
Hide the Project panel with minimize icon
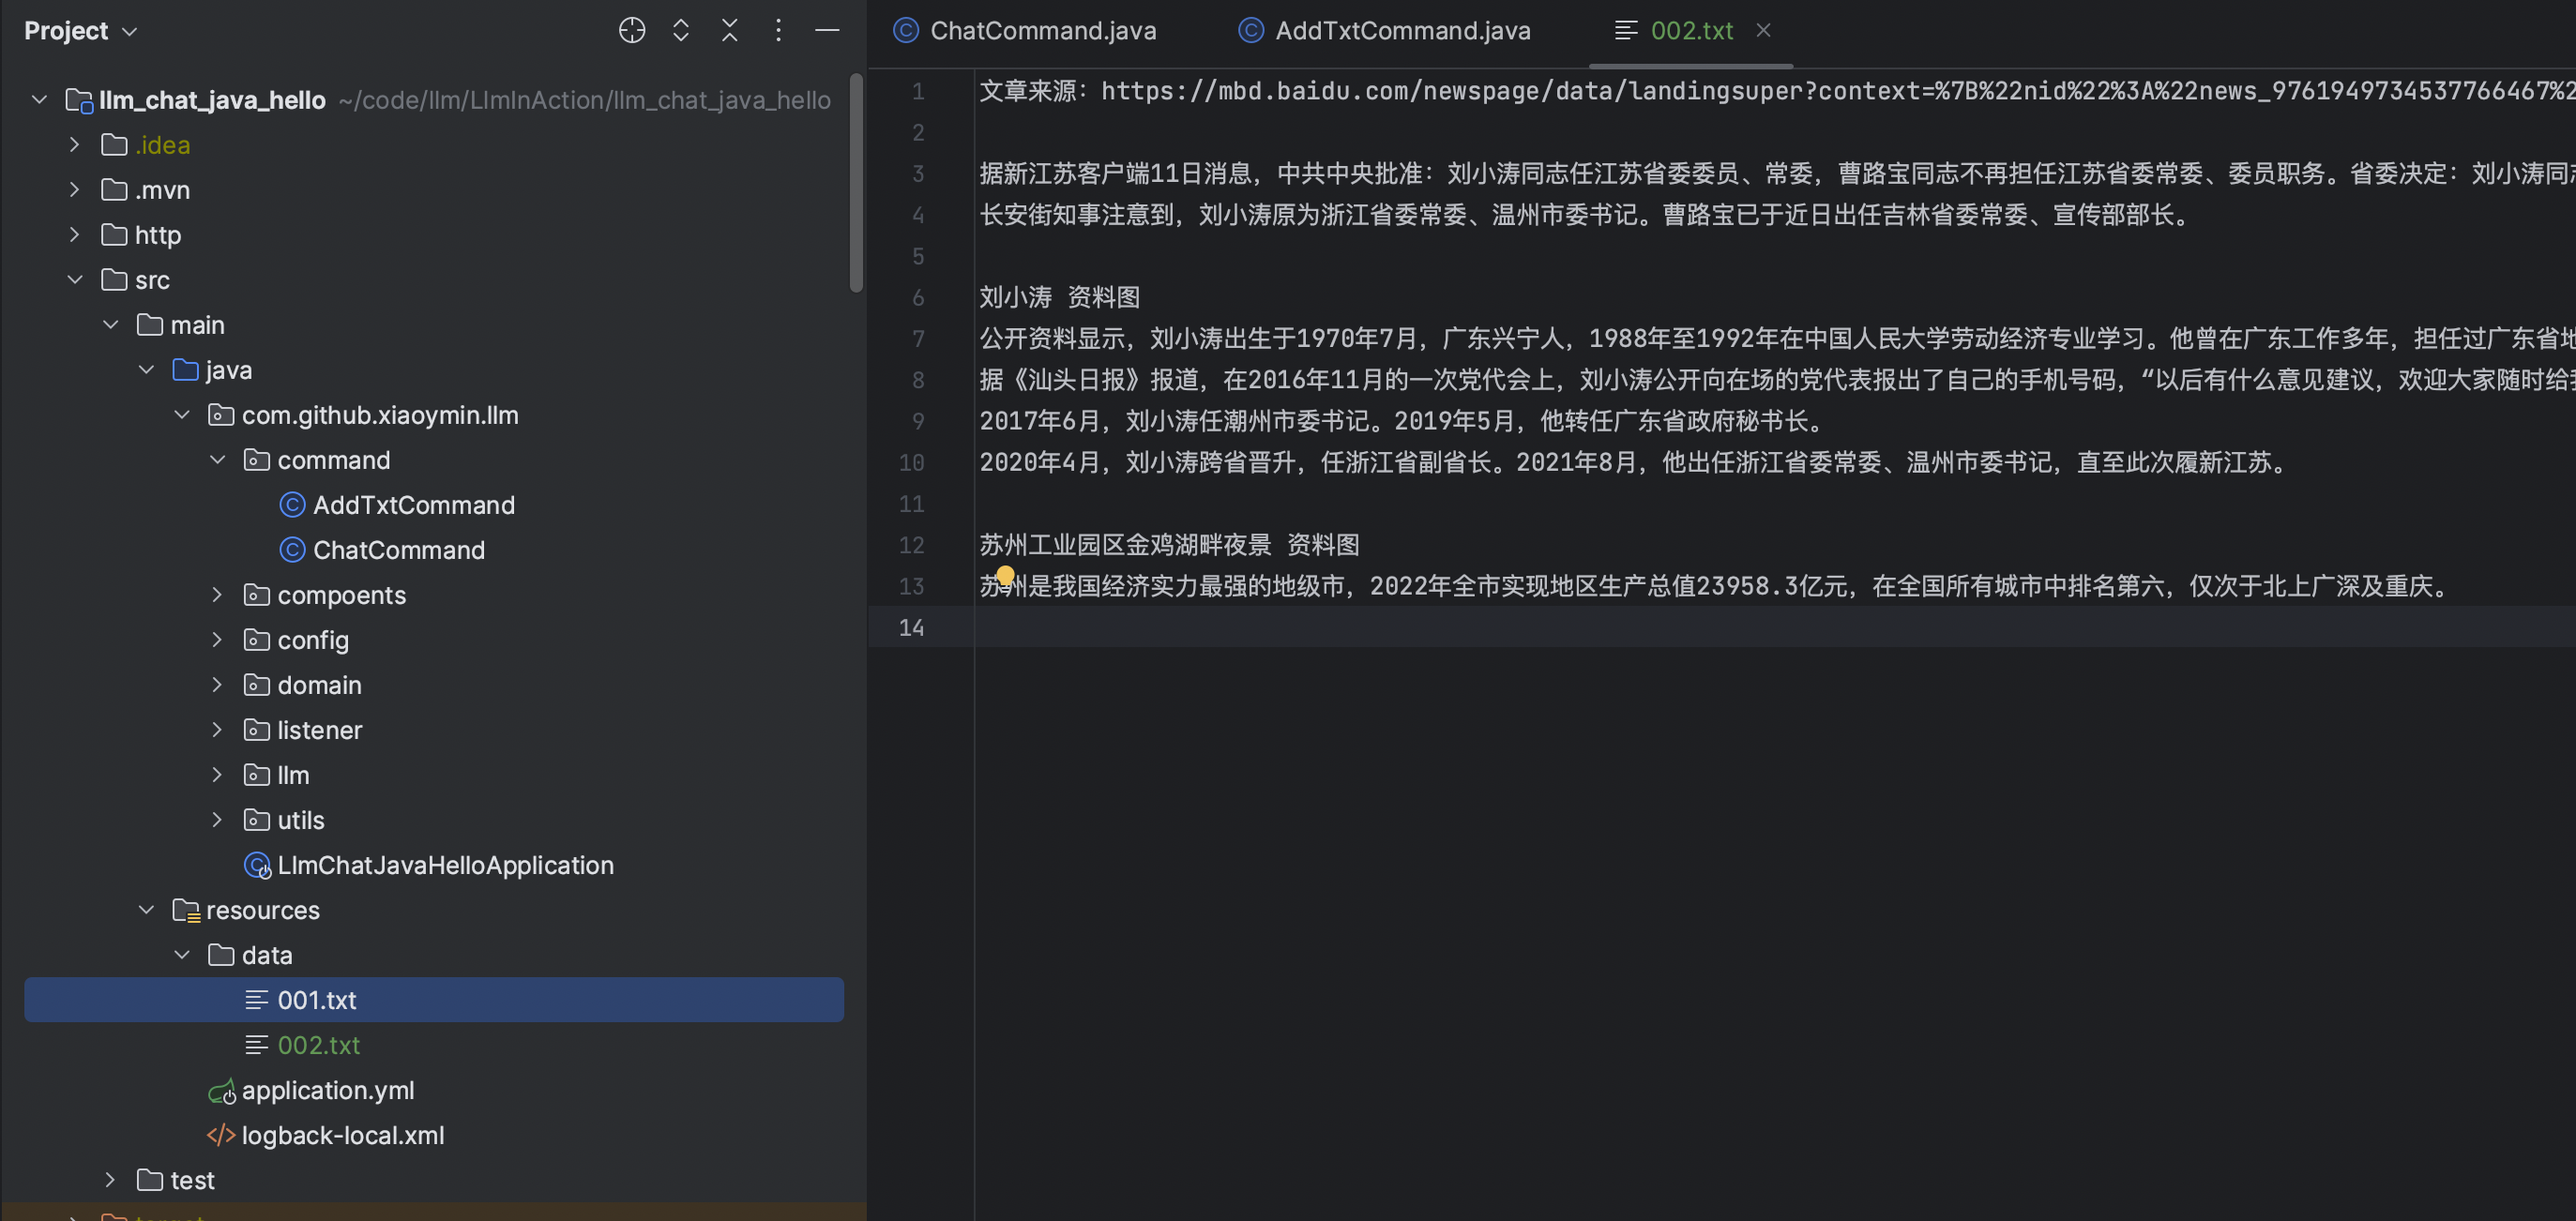tap(828, 30)
